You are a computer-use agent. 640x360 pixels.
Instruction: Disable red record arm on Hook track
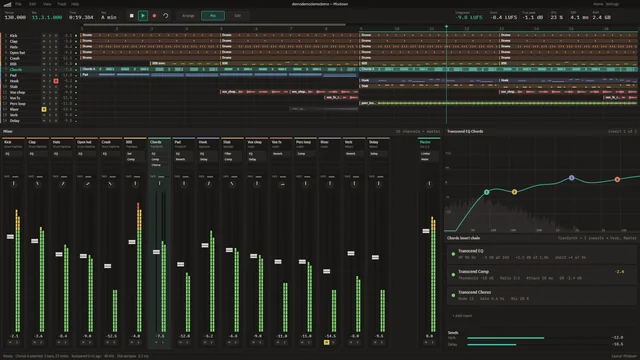tap(56, 81)
